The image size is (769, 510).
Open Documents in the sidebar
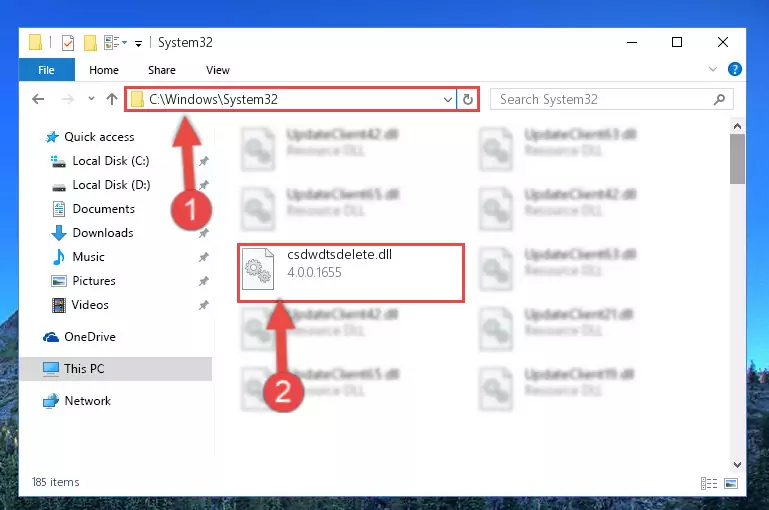pyautogui.click(x=103, y=209)
